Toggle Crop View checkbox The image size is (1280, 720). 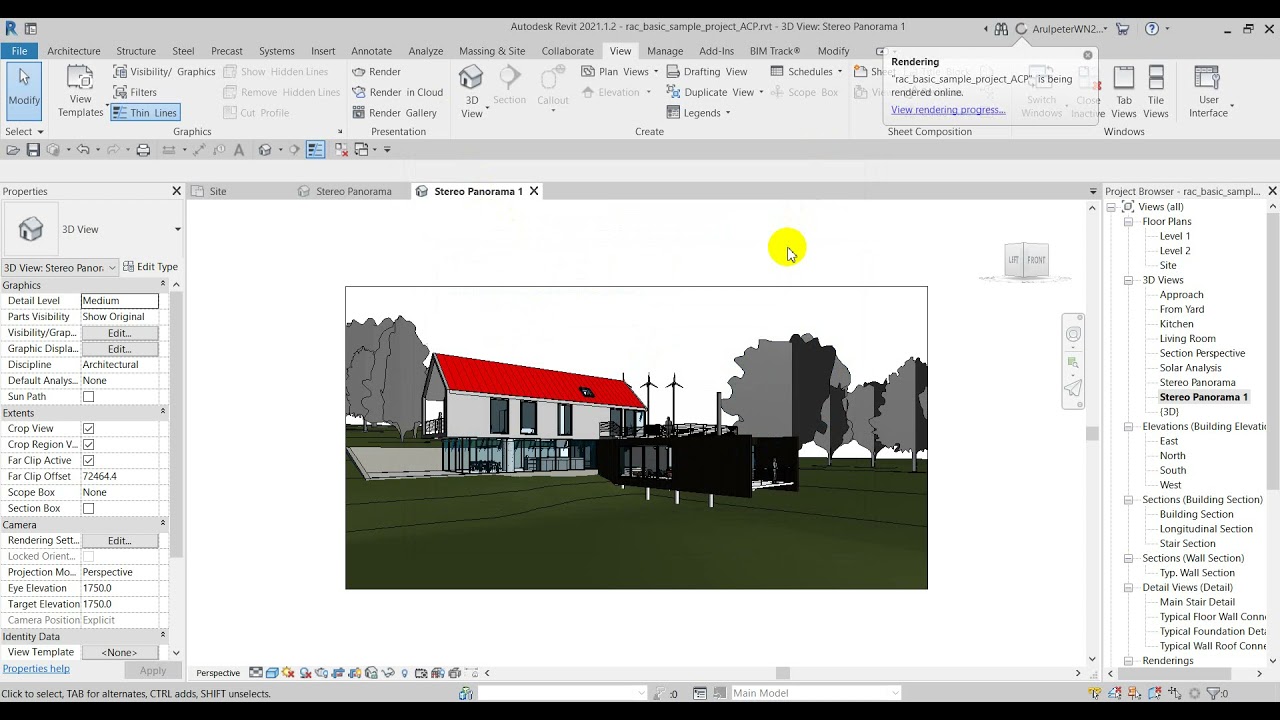pyautogui.click(x=88, y=429)
